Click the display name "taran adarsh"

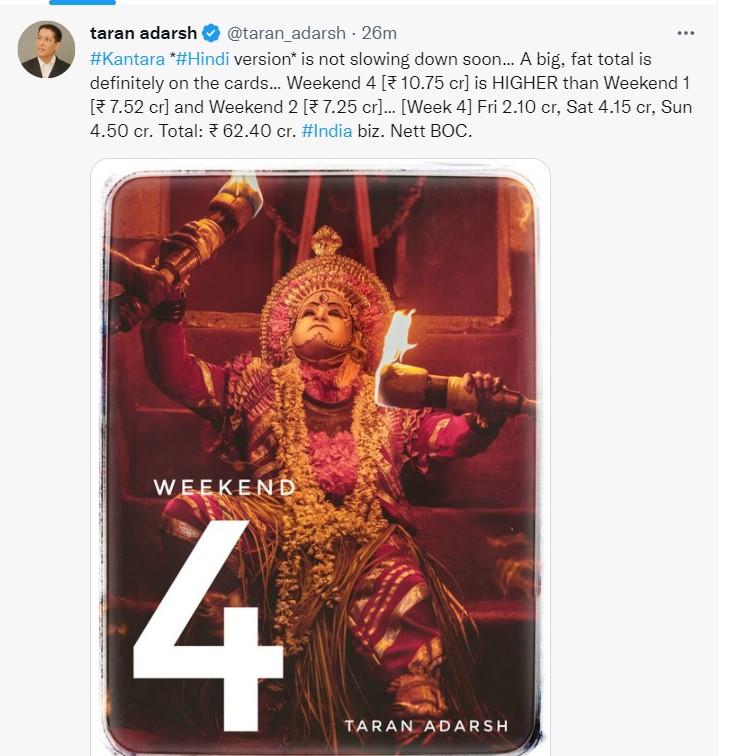pyautogui.click(x=143, y=33)
